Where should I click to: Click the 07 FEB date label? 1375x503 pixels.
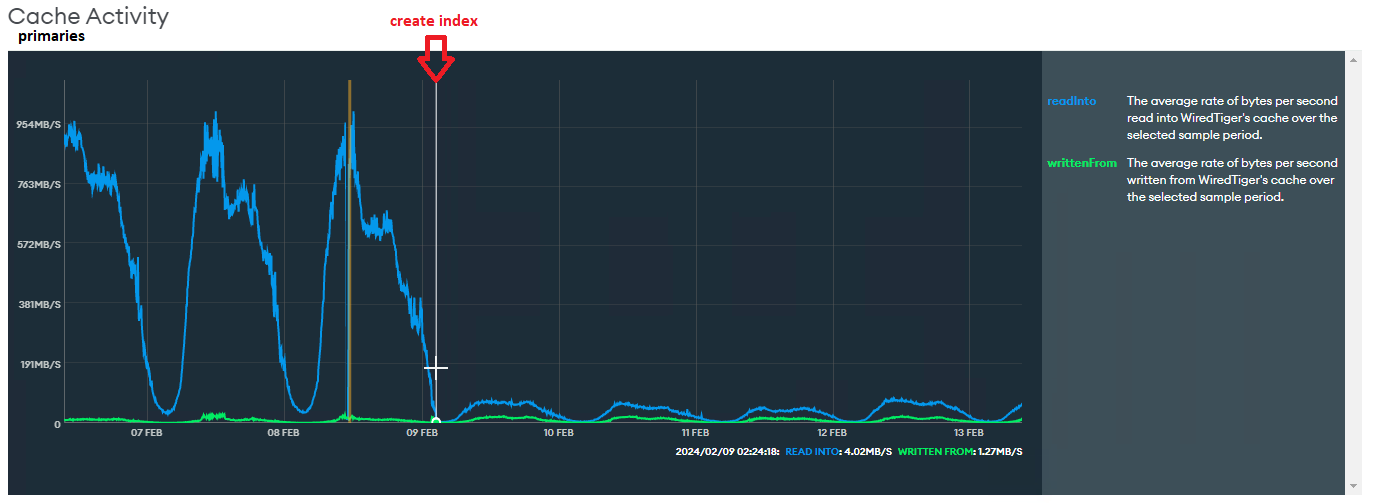tap(147, 433)
